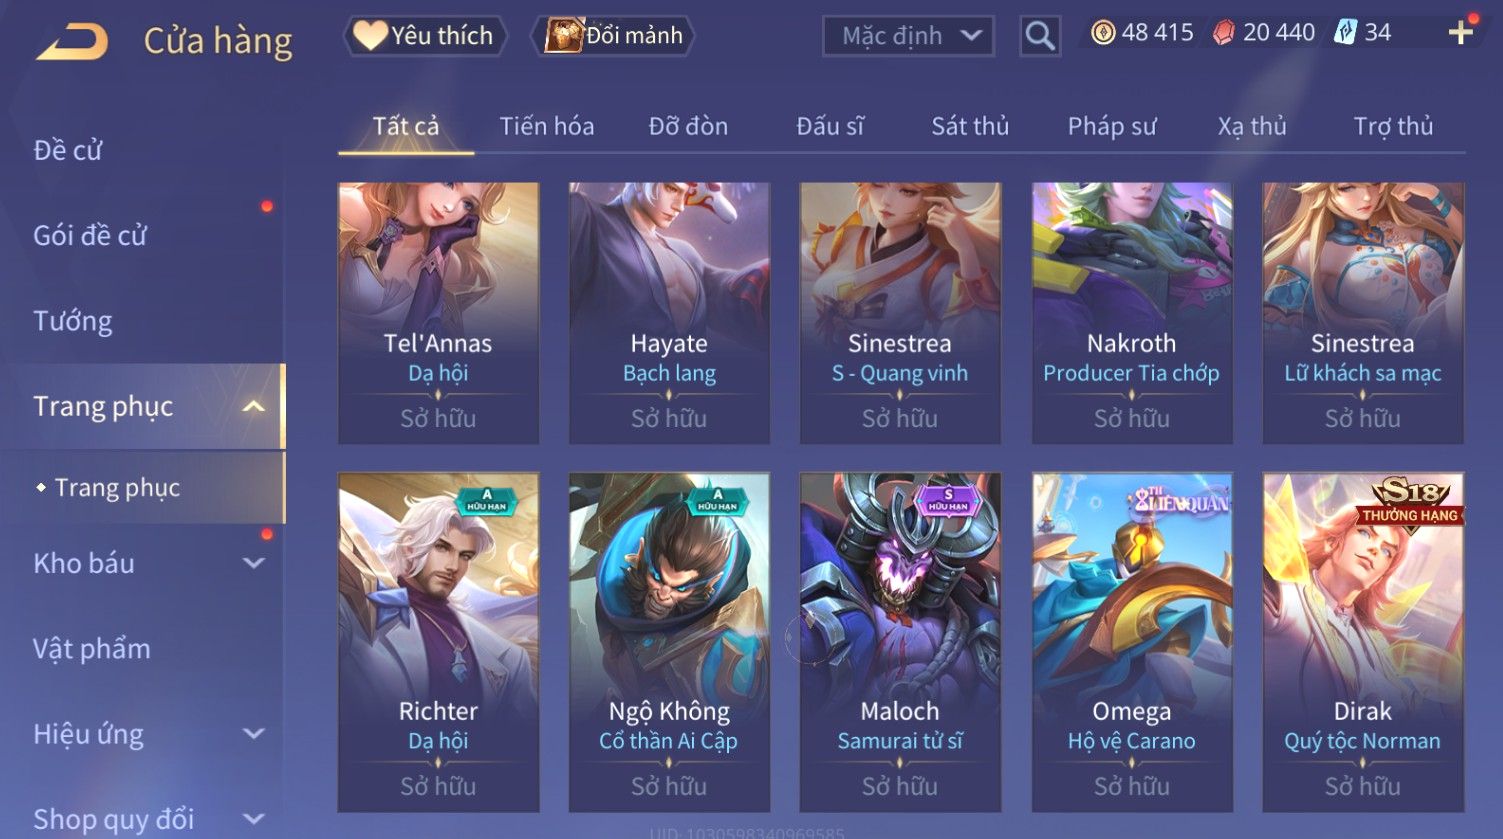1503x839 pixels.
Task: Open the search magnifier icon
Action: click(1040, 36)
